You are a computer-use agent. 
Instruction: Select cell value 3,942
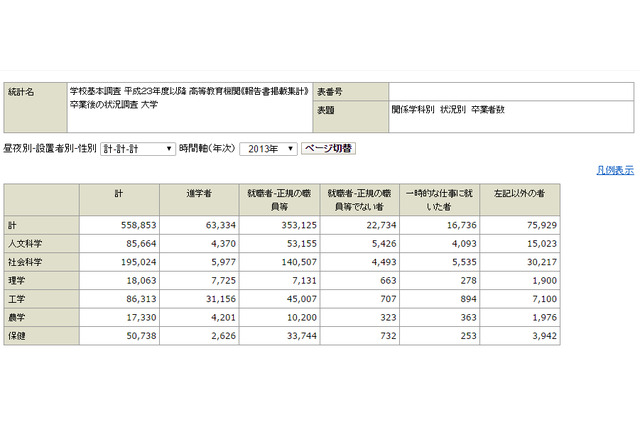tap(544, 336)
